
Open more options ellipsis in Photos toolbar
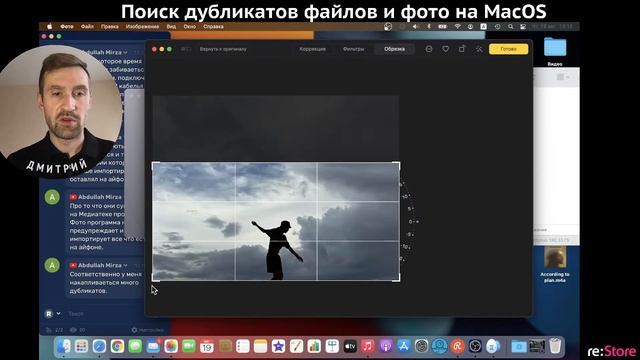click(x=429, y=49)
